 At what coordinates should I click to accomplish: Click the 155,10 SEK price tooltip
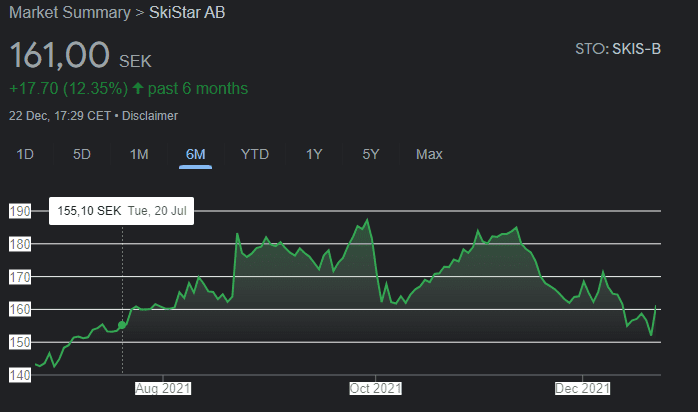[x=122, y=211]
